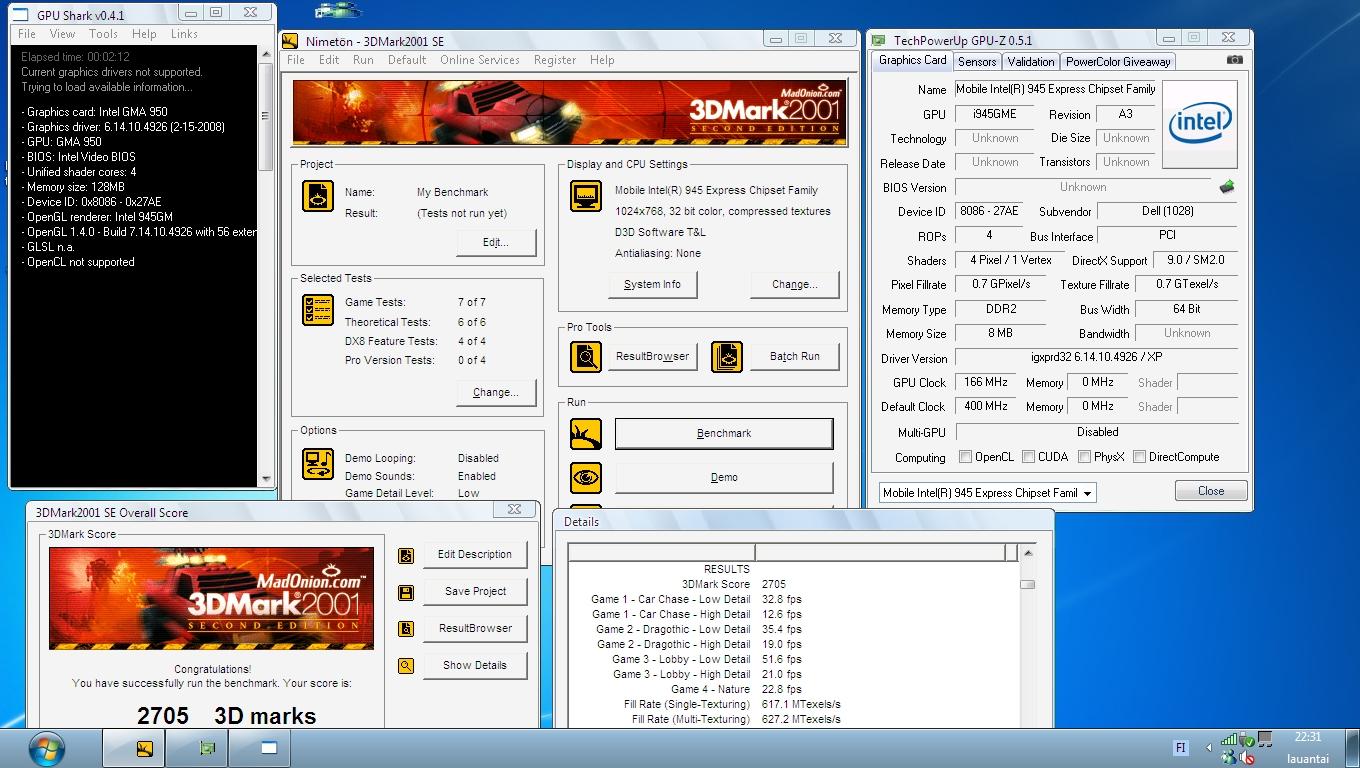Enable the OpenCL checkbox in GPU-Z
This screenshot has height=768, width=1360.
(x=965, y=457)
